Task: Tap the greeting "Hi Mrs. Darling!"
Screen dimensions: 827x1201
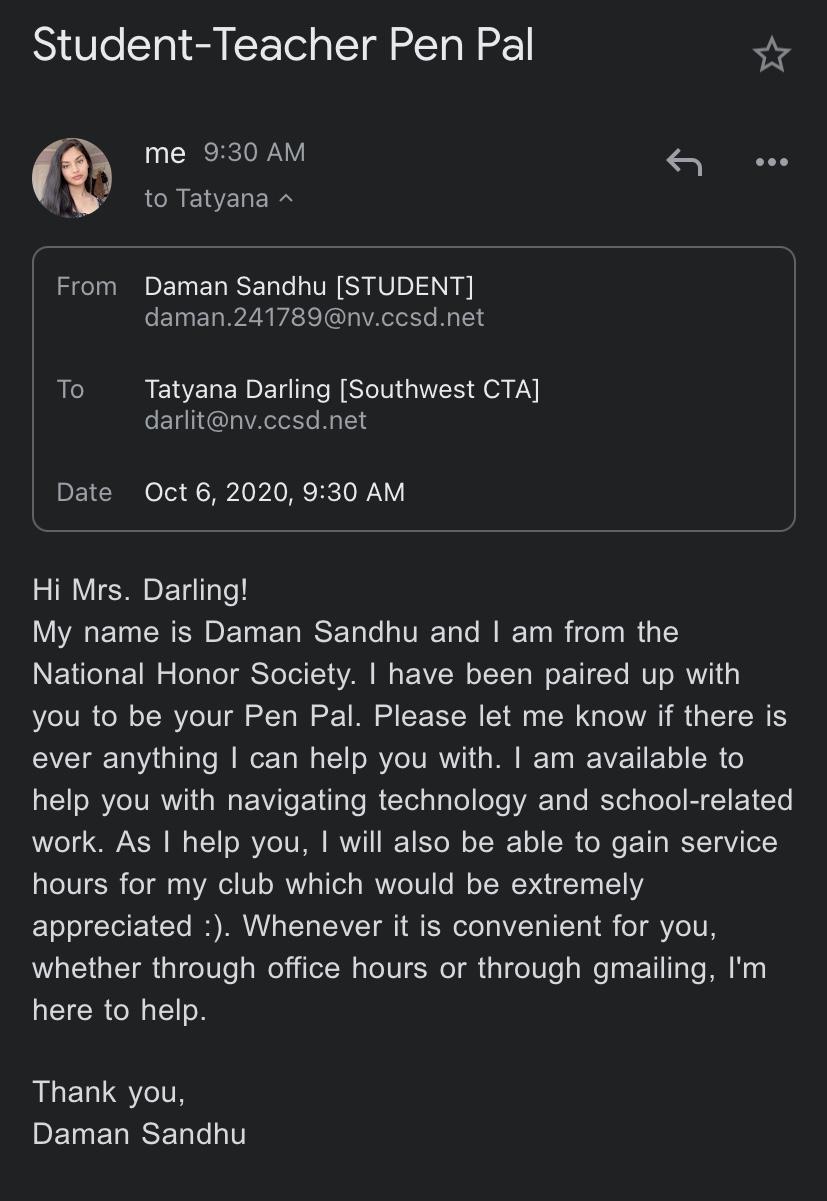Action: coord(140,590)
